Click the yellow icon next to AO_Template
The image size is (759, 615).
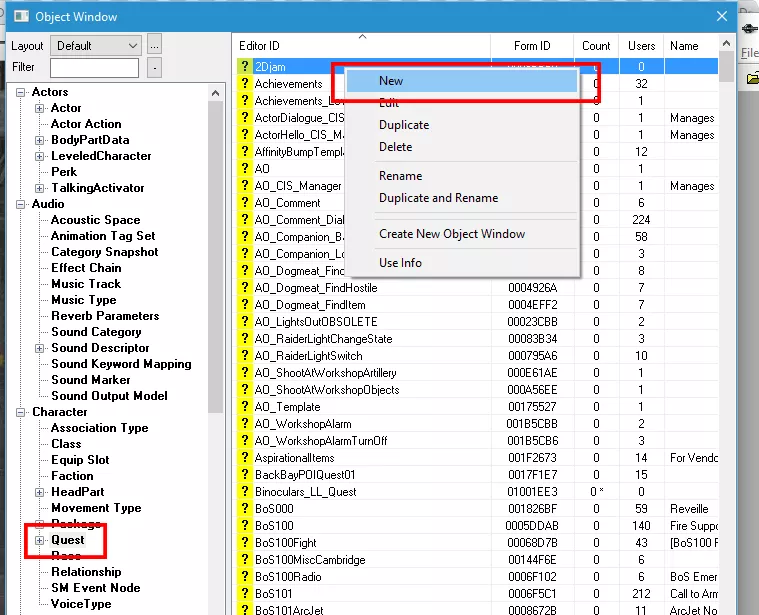click(244, 407)
